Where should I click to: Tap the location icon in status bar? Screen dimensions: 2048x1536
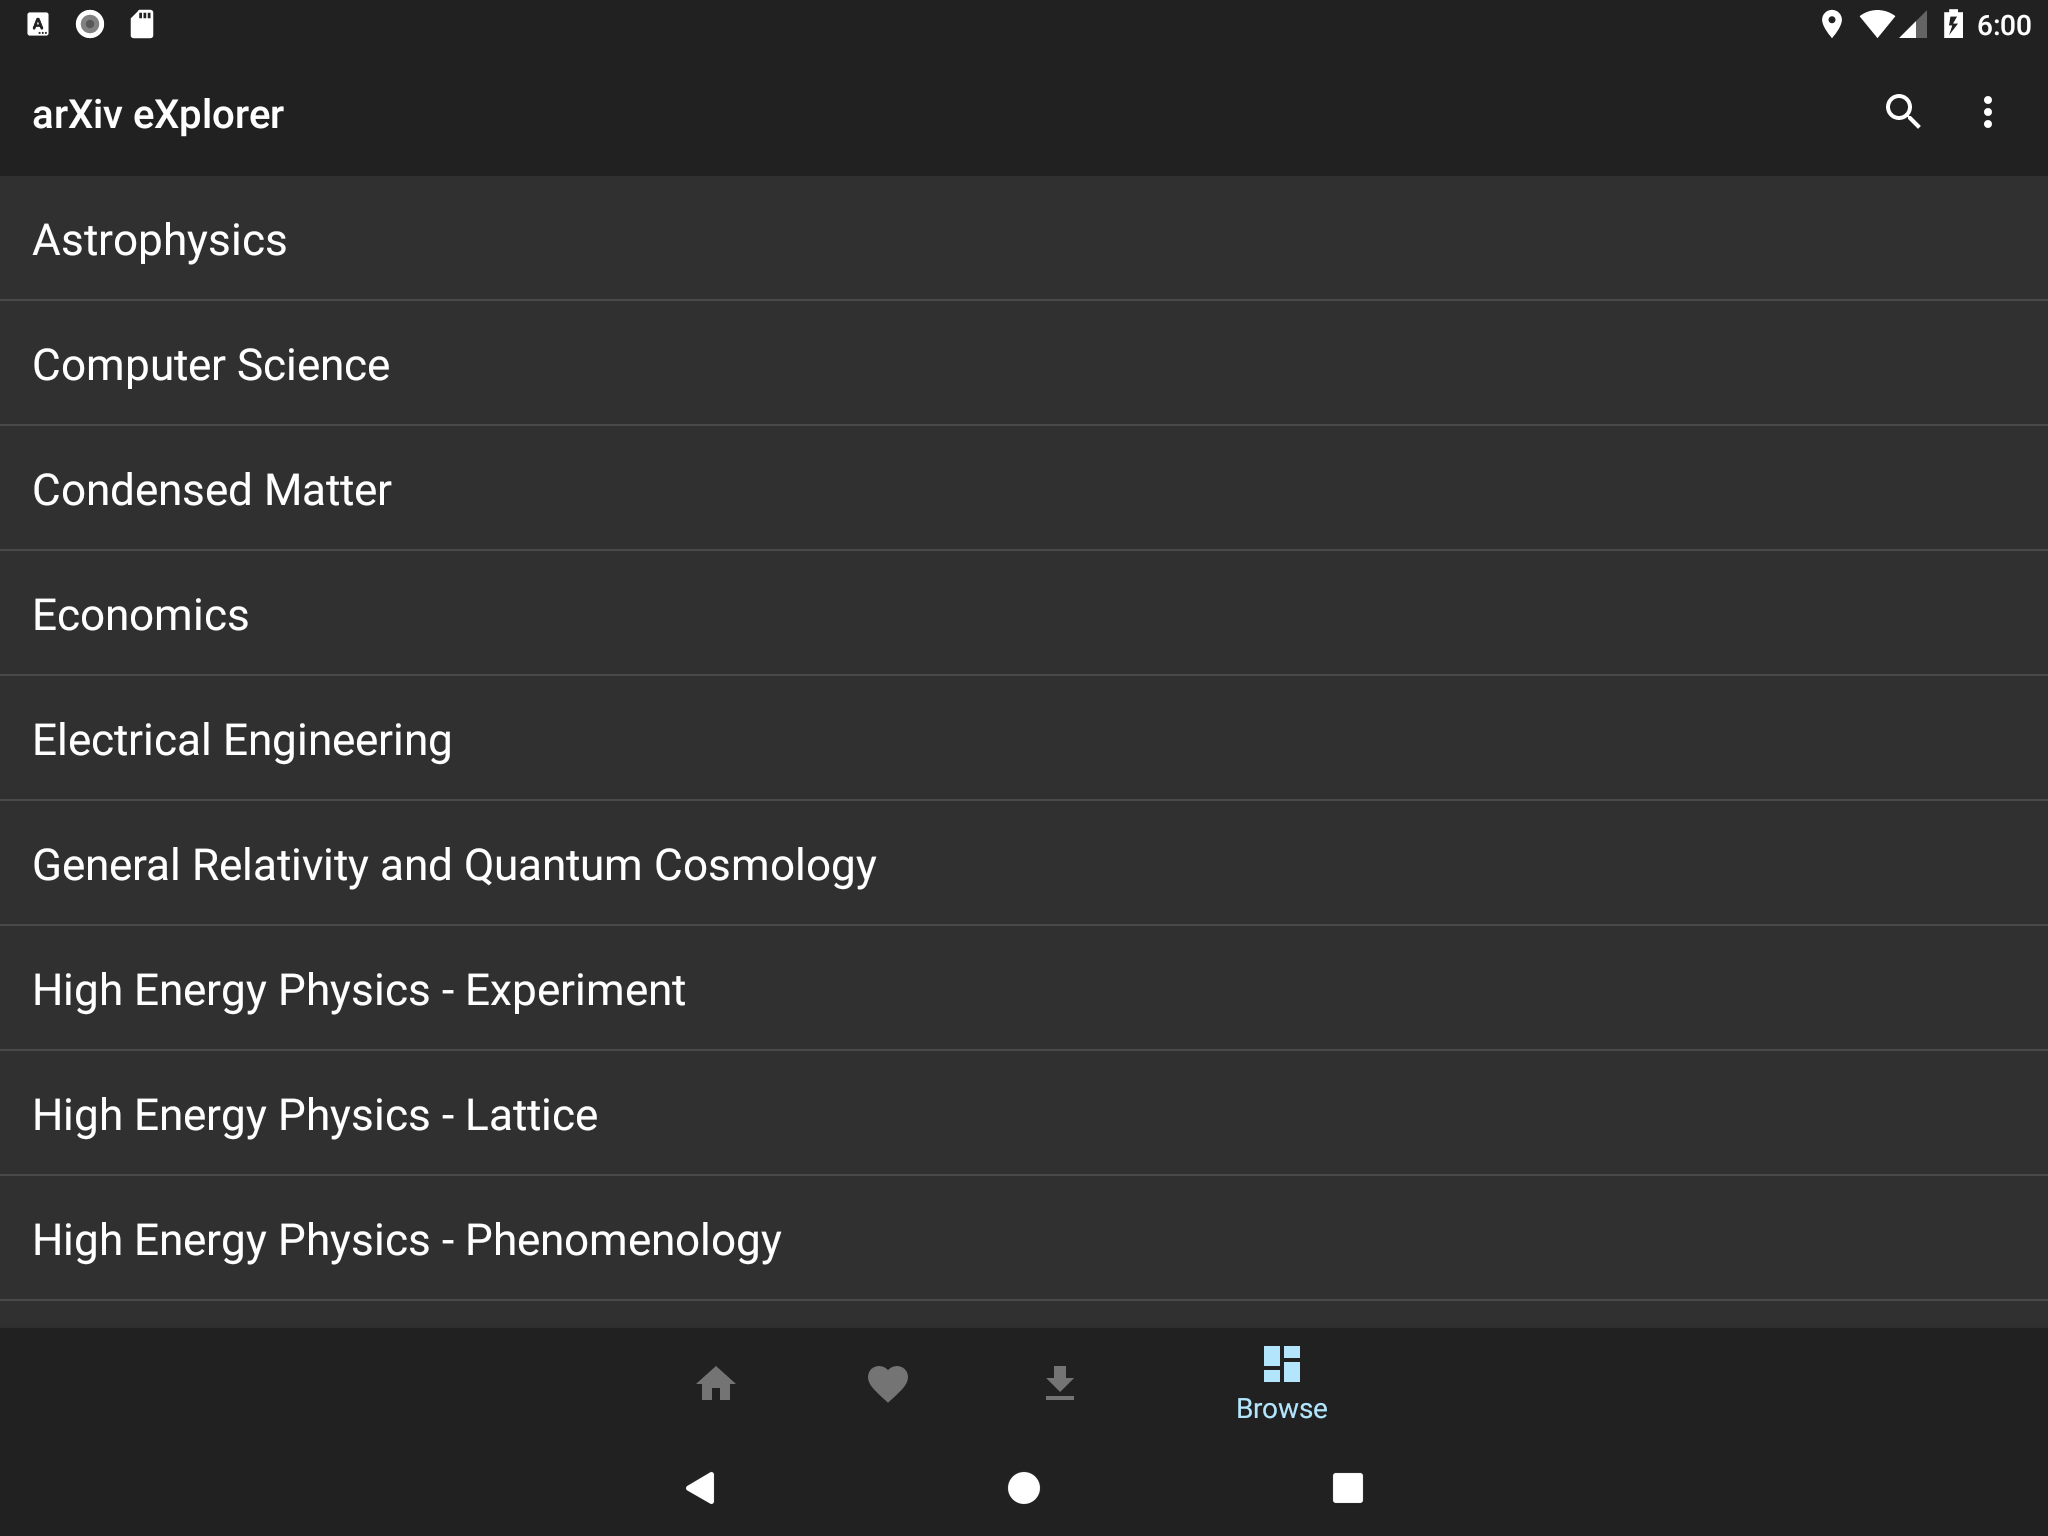[1831, 24]
